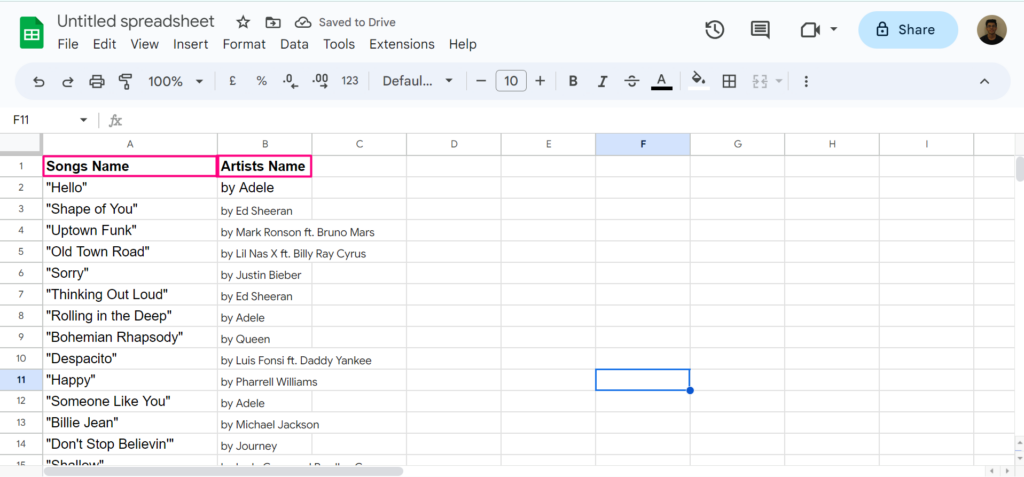The image size is (1024, 477).
Task: Increase decimal places
Action: click(320, 81)
